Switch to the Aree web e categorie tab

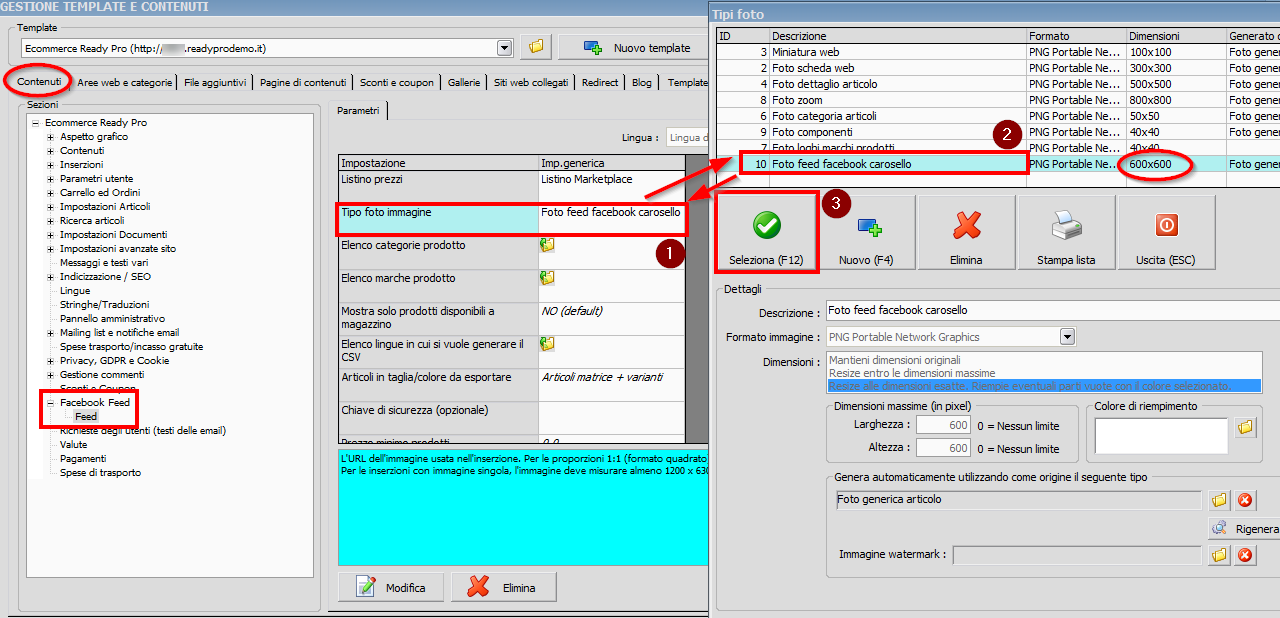125,83
